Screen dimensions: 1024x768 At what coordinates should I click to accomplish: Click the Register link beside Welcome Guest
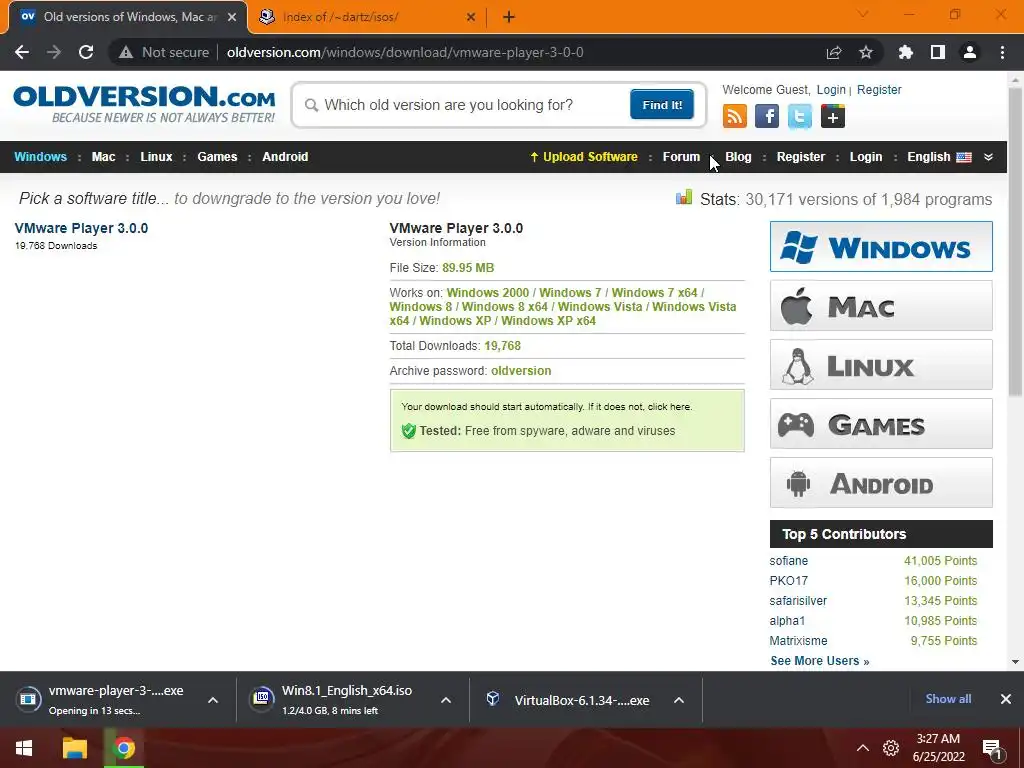pos(879,89)
